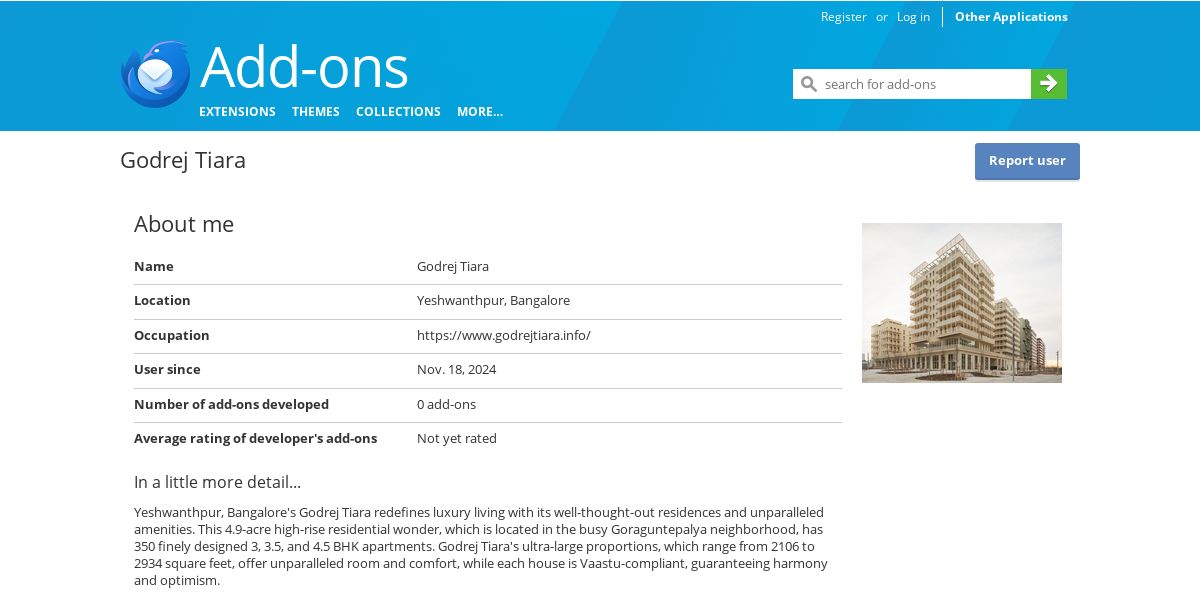Click the In a little more detail heading
The width and height of the screenshot is (1200, 600).
(x=217, y=482)
